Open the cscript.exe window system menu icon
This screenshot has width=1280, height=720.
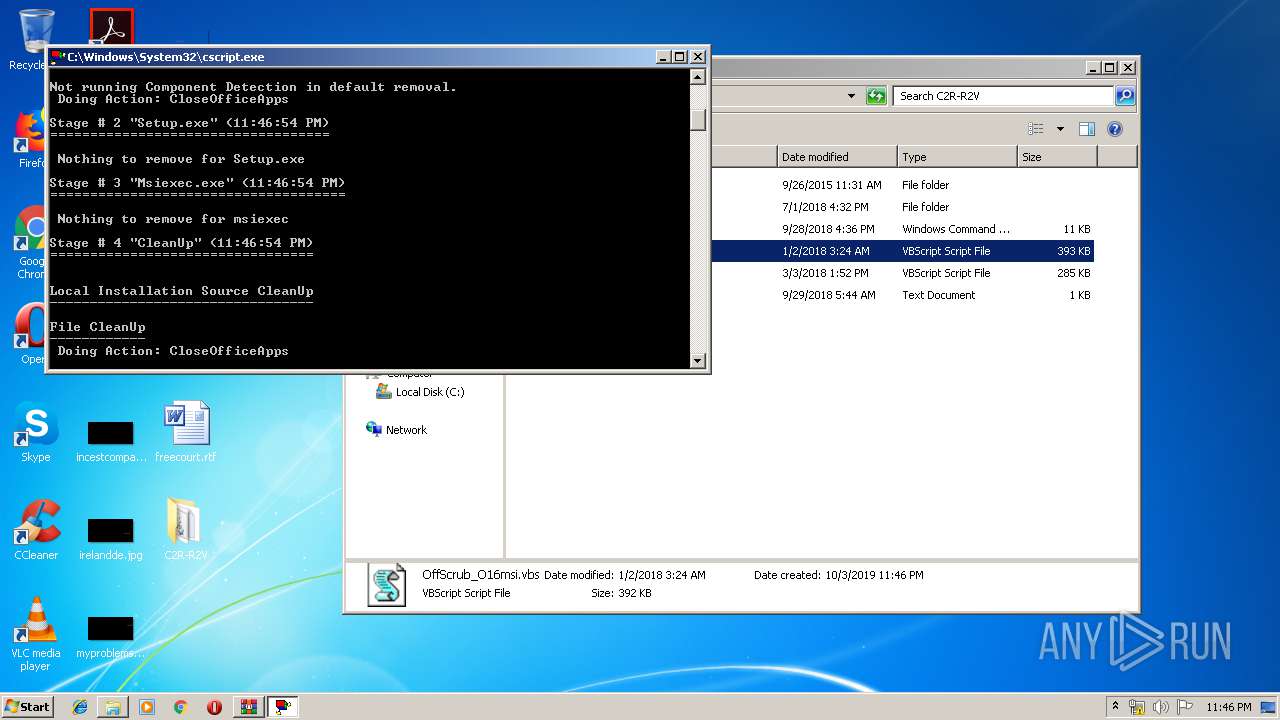click(x=58, y=57)
